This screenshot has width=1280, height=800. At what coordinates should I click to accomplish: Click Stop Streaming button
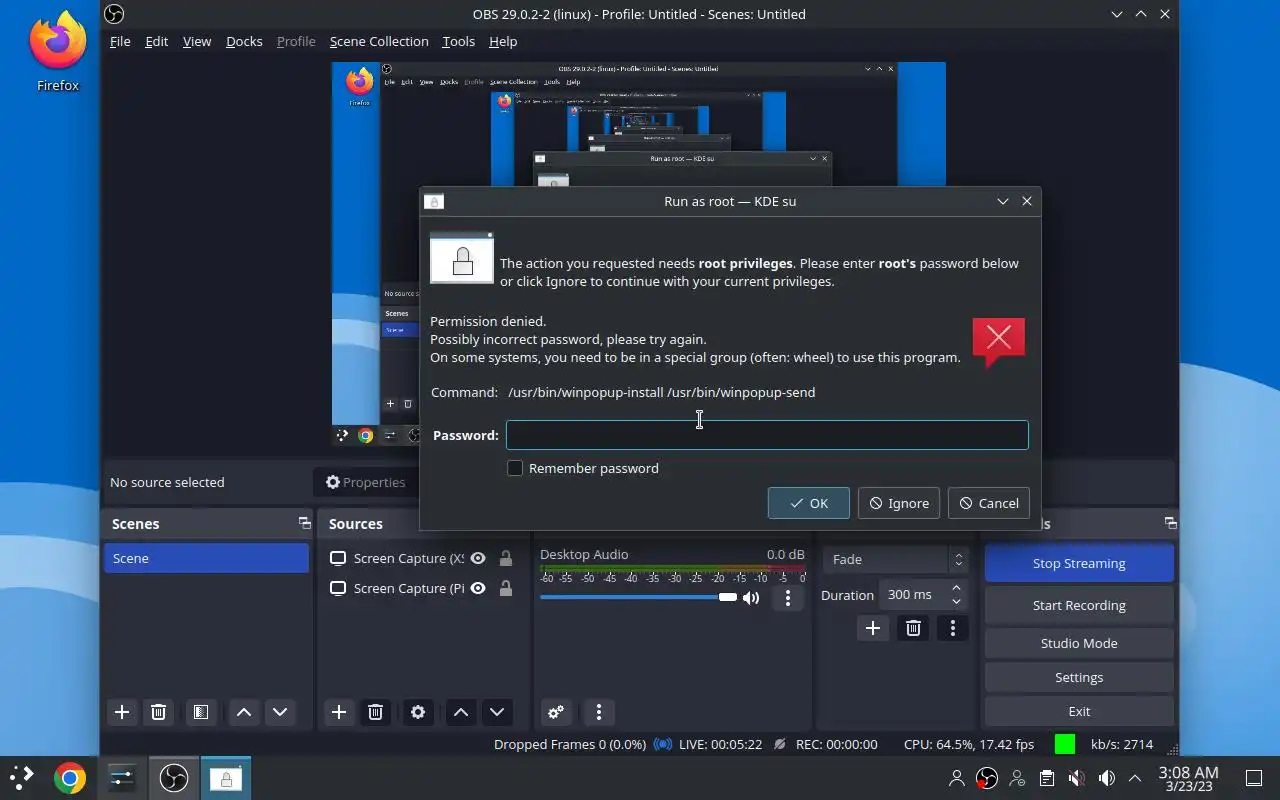1079,563
